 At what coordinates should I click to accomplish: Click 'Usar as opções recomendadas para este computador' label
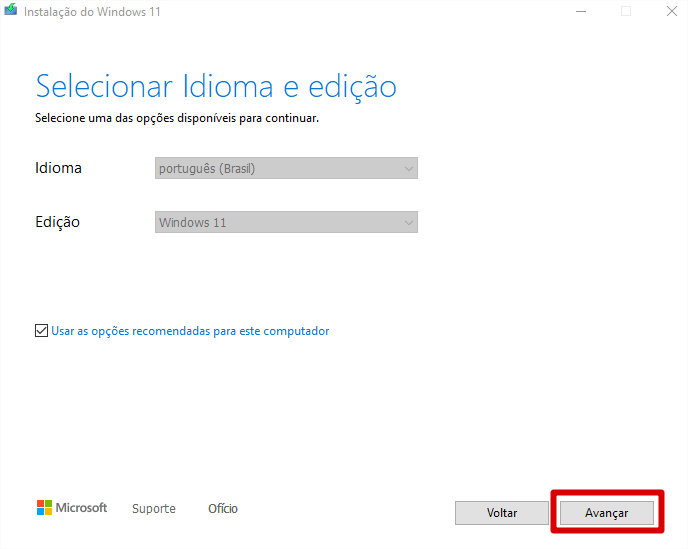[190, 331]
